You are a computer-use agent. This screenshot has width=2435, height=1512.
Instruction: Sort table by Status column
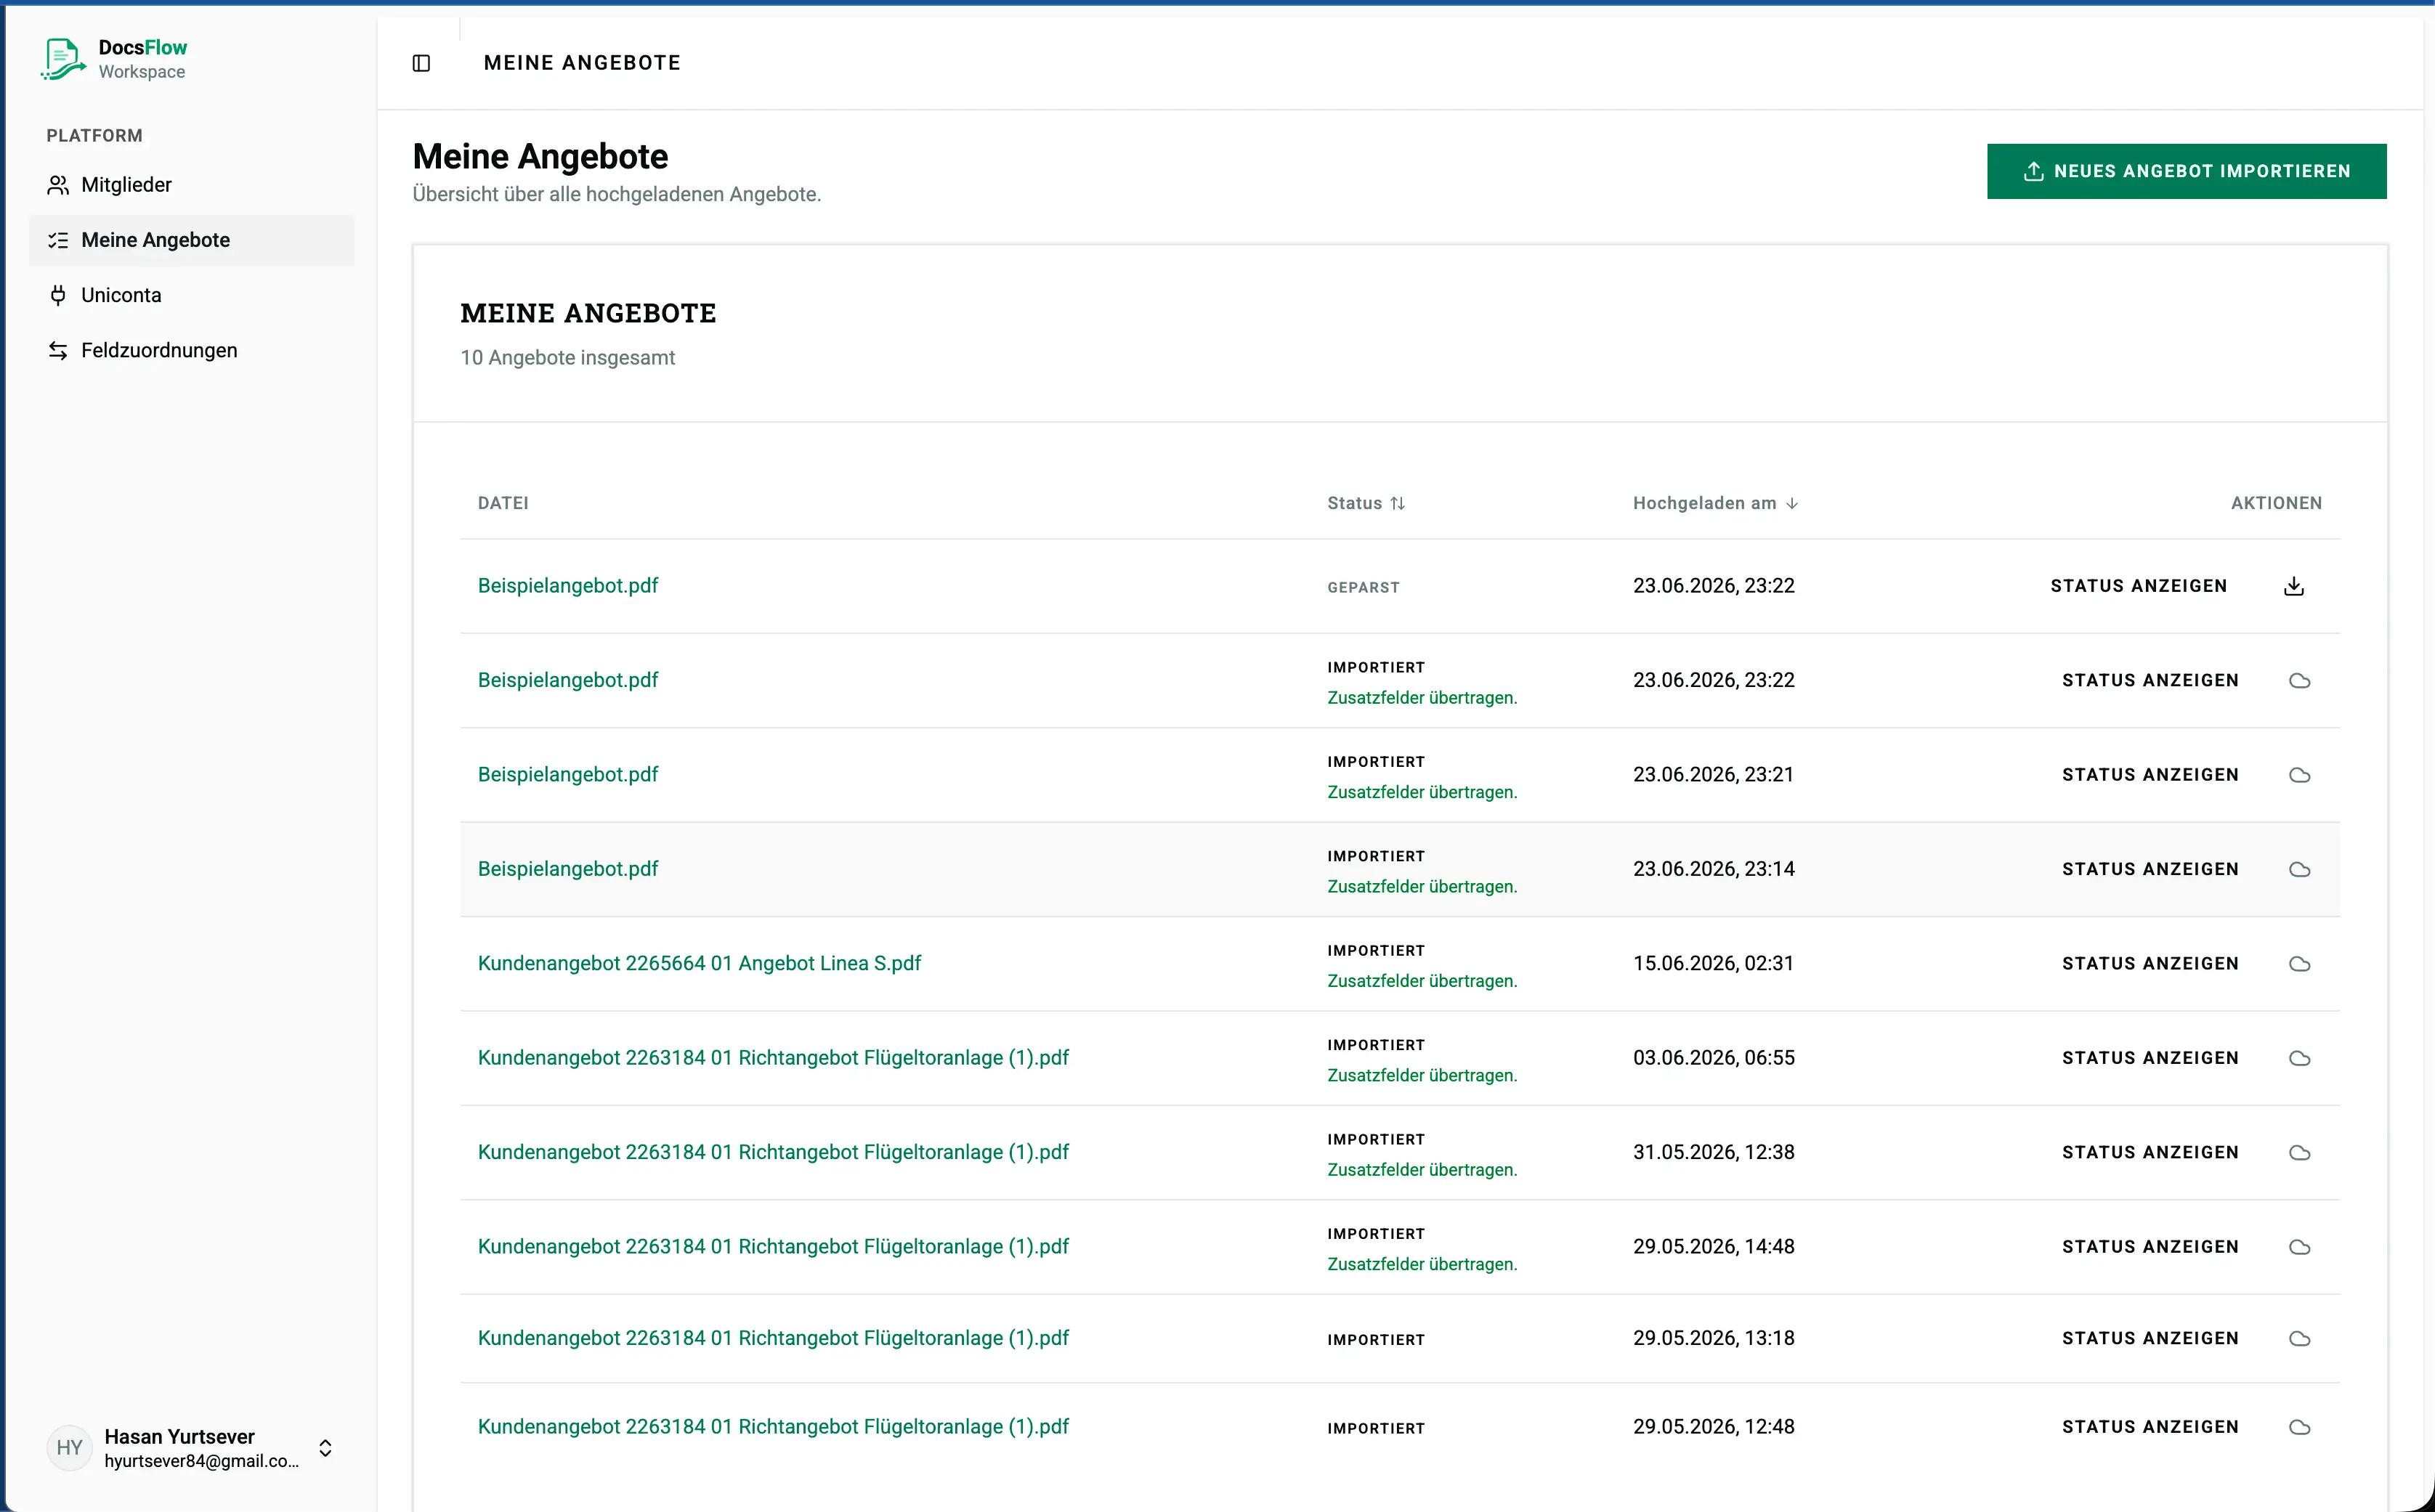[x=1366, y=503]
